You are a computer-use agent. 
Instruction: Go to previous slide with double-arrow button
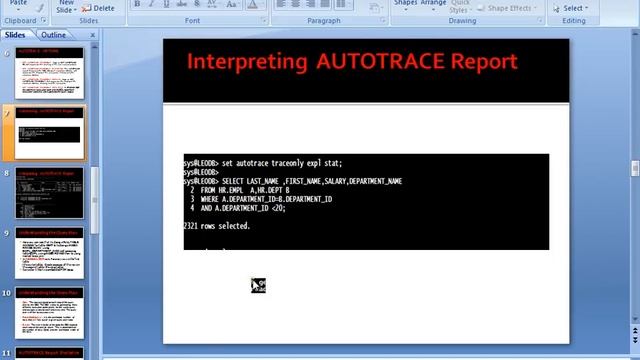(x=635, y=331)
